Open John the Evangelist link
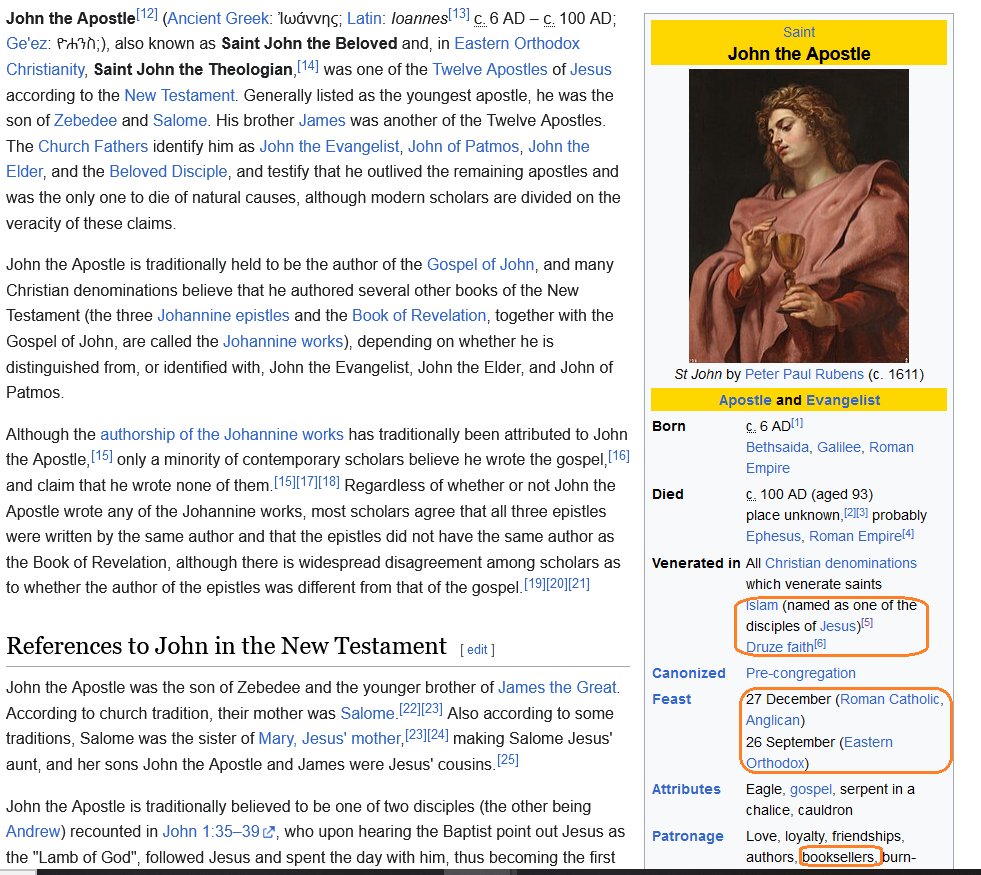Viewport: 981px width, 875px height. point(329,146)
